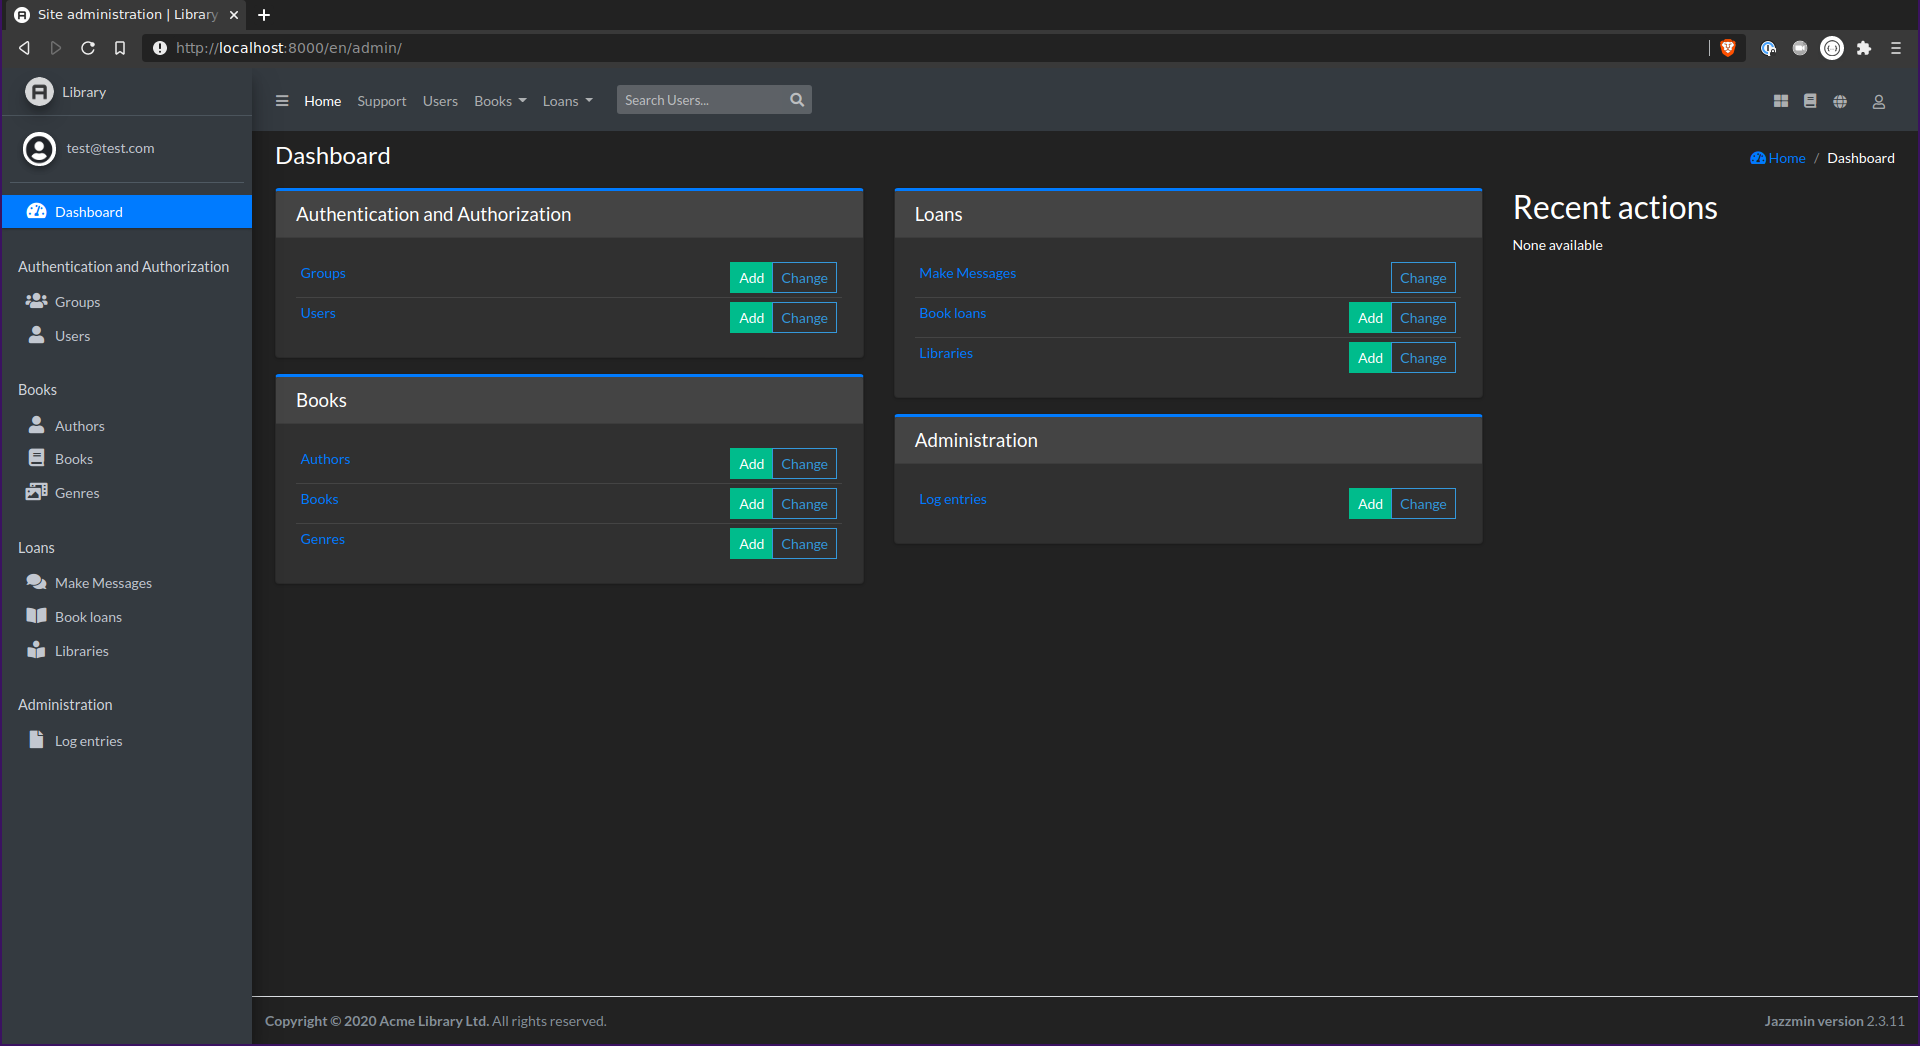Image resolution: width=1920 pixels, height=1046 pixels.
Task: Open the globe language icon in navbar
Action: (1840, 101)
